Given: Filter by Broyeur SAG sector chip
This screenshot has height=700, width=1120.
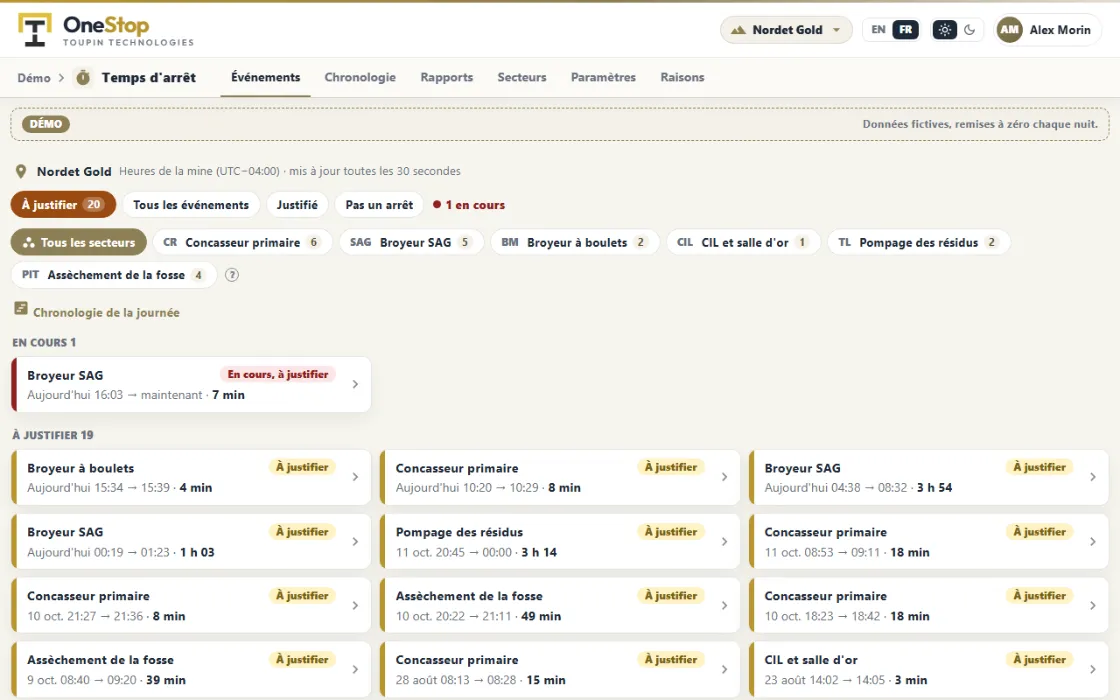Looking at the screenshot, I should pos(411,243).
